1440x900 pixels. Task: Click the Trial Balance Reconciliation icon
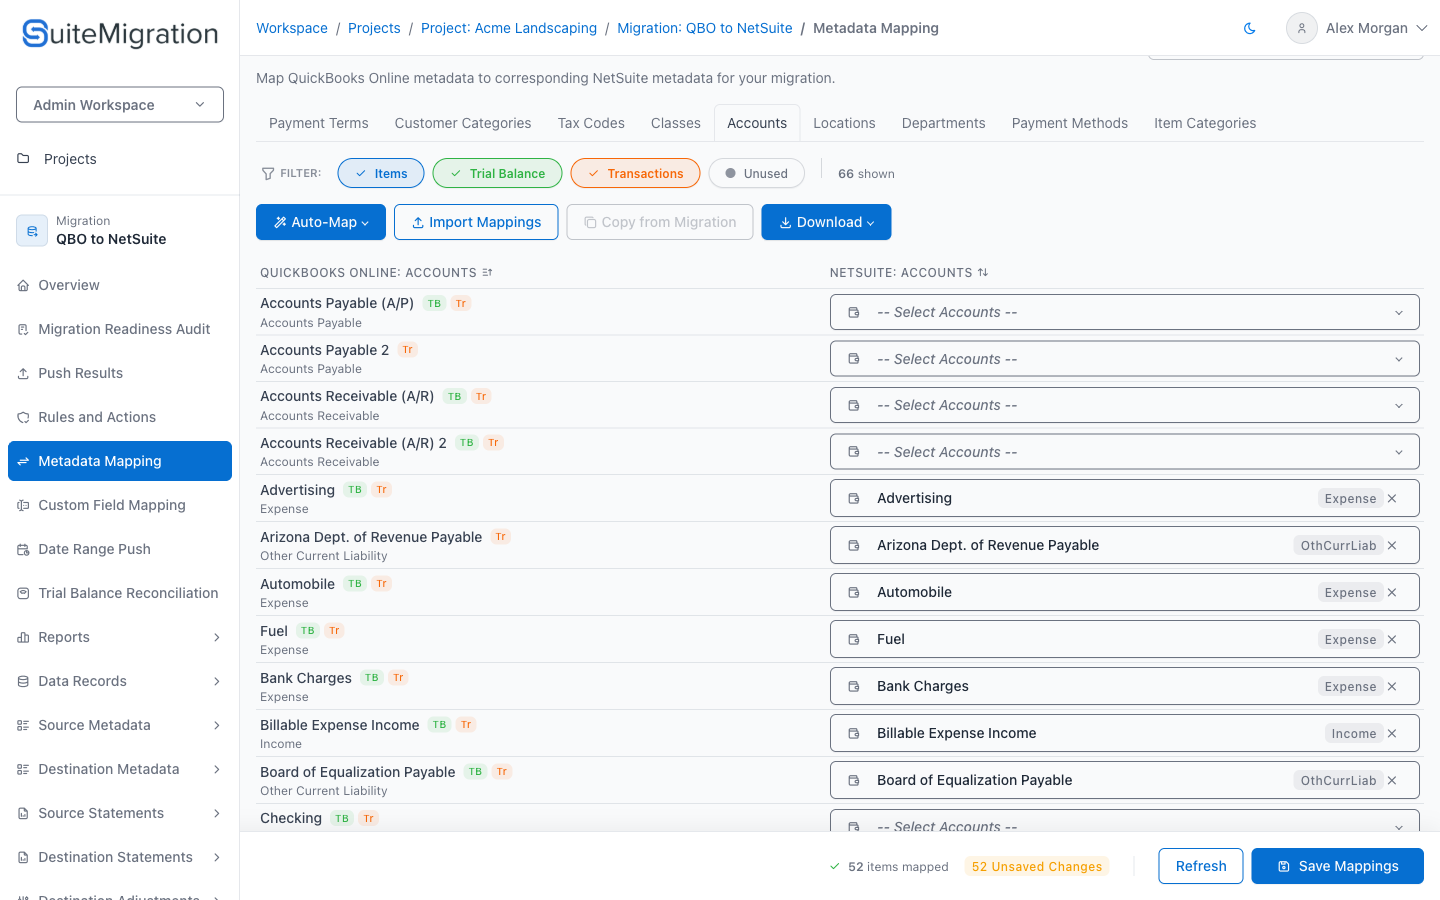click(23, 594)
